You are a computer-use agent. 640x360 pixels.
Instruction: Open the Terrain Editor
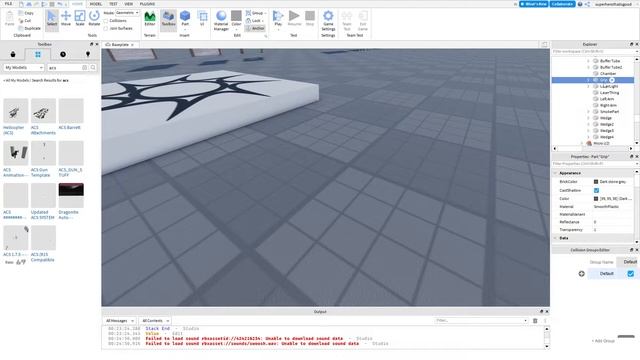(x=150, y=18)
